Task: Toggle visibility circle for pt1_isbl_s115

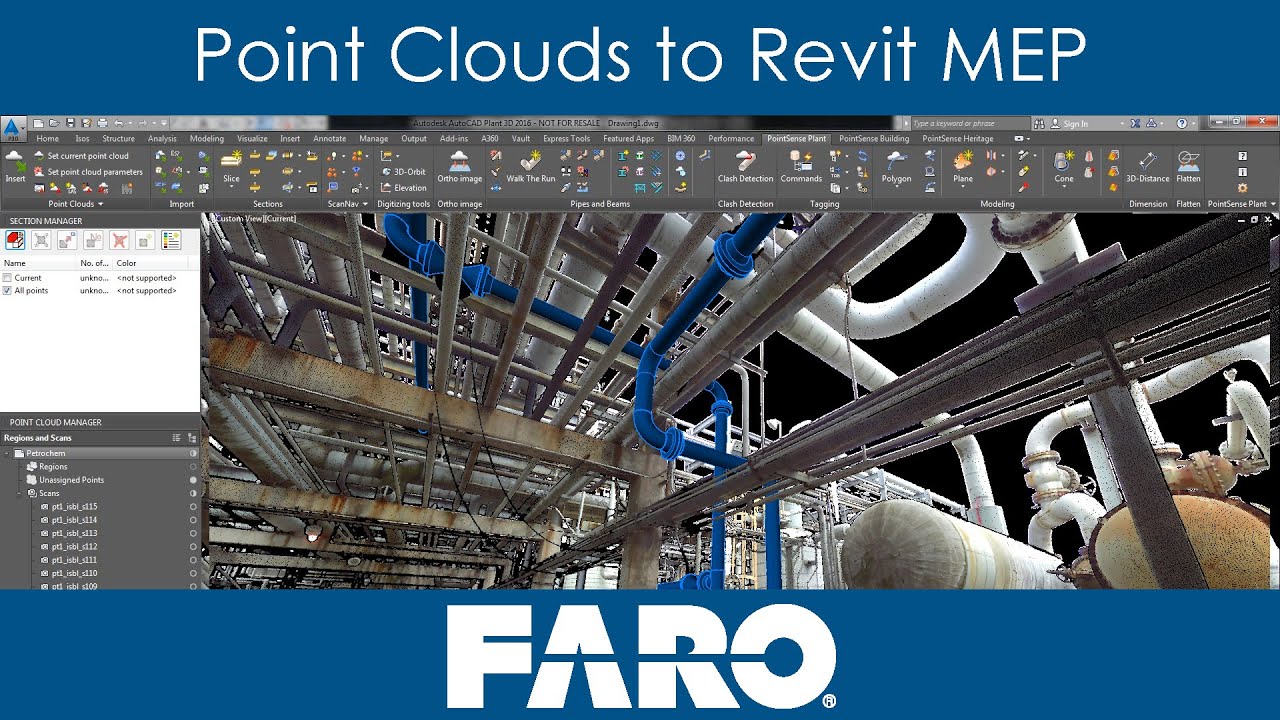Action: [x=193, y=507]
